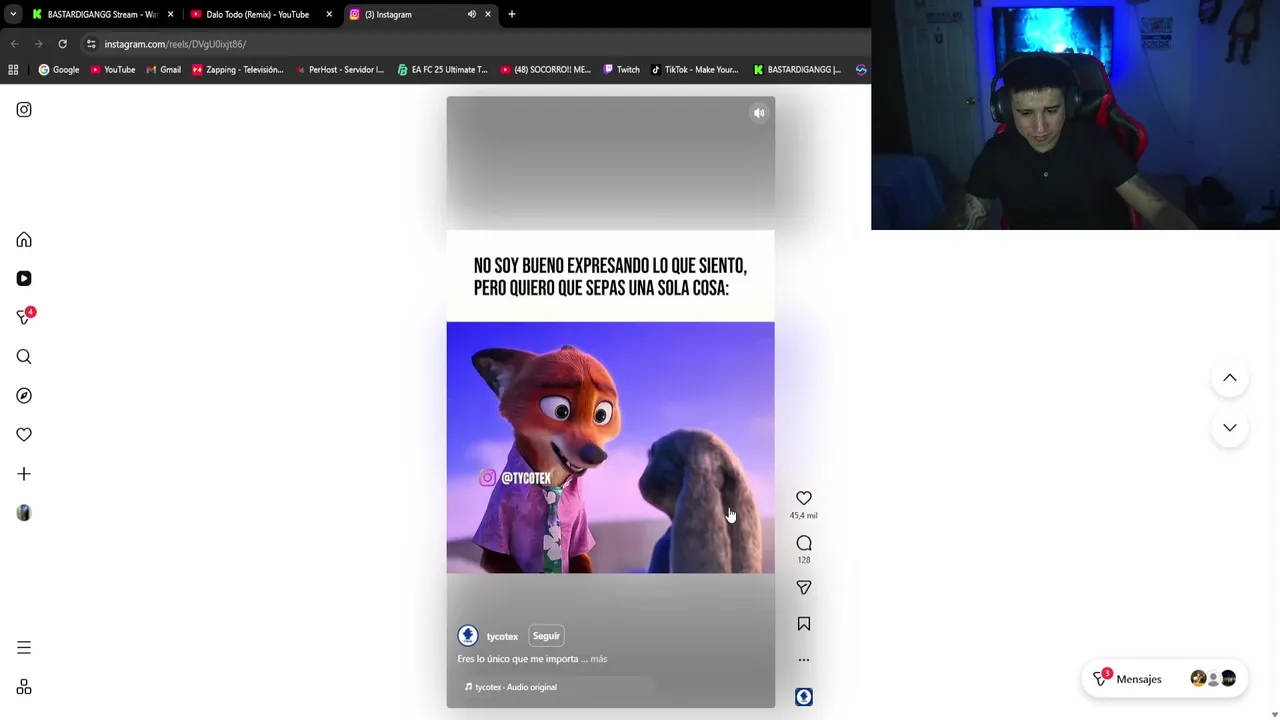
Task: Open profile avatar in left sidebar
Action: coord(24,513)
